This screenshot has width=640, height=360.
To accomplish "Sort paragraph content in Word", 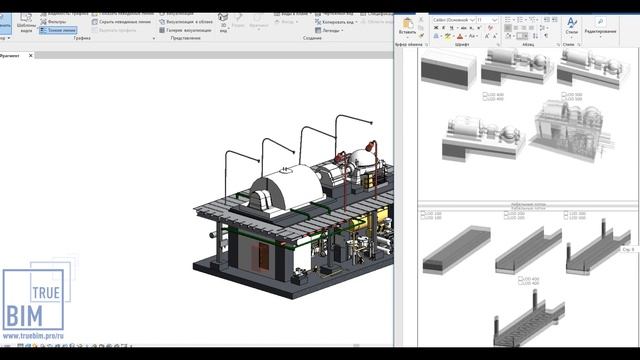I will coord(535,36).
